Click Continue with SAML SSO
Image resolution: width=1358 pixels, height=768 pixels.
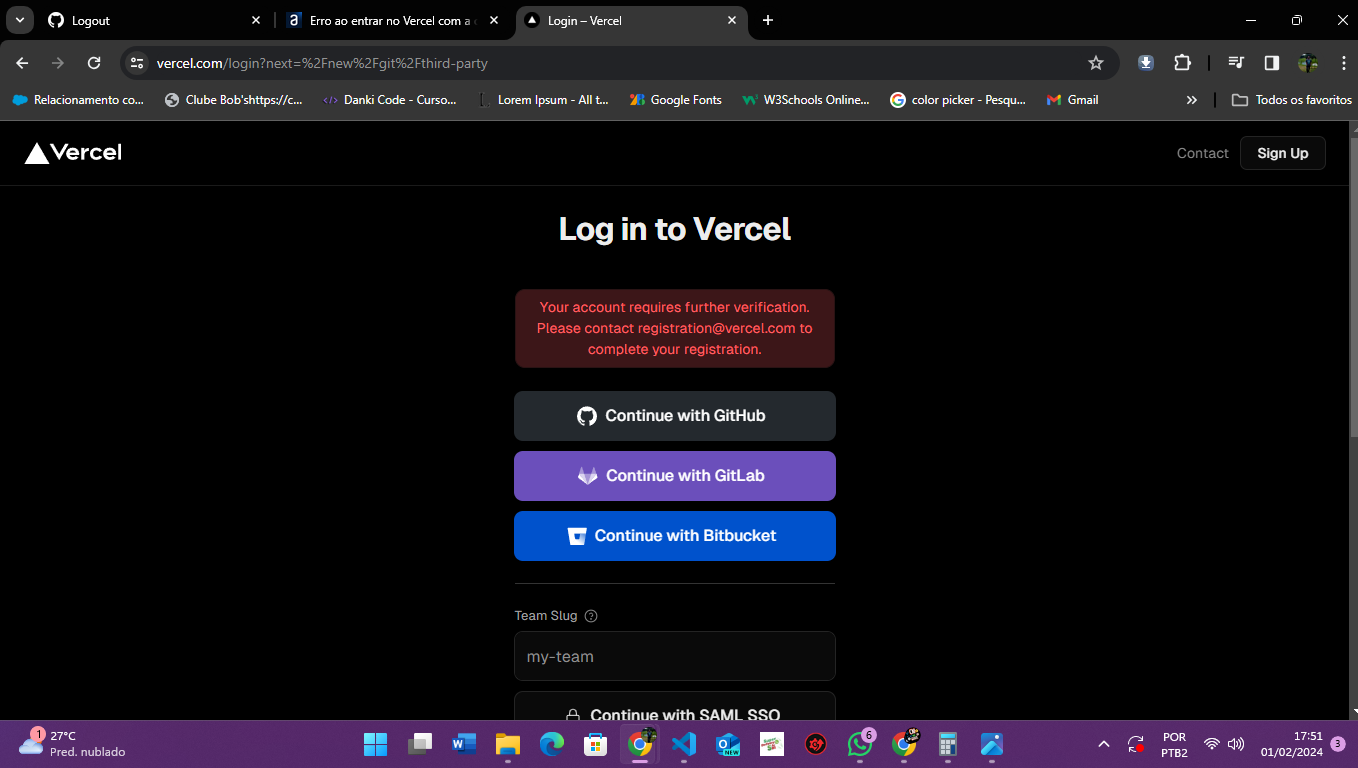675,706
